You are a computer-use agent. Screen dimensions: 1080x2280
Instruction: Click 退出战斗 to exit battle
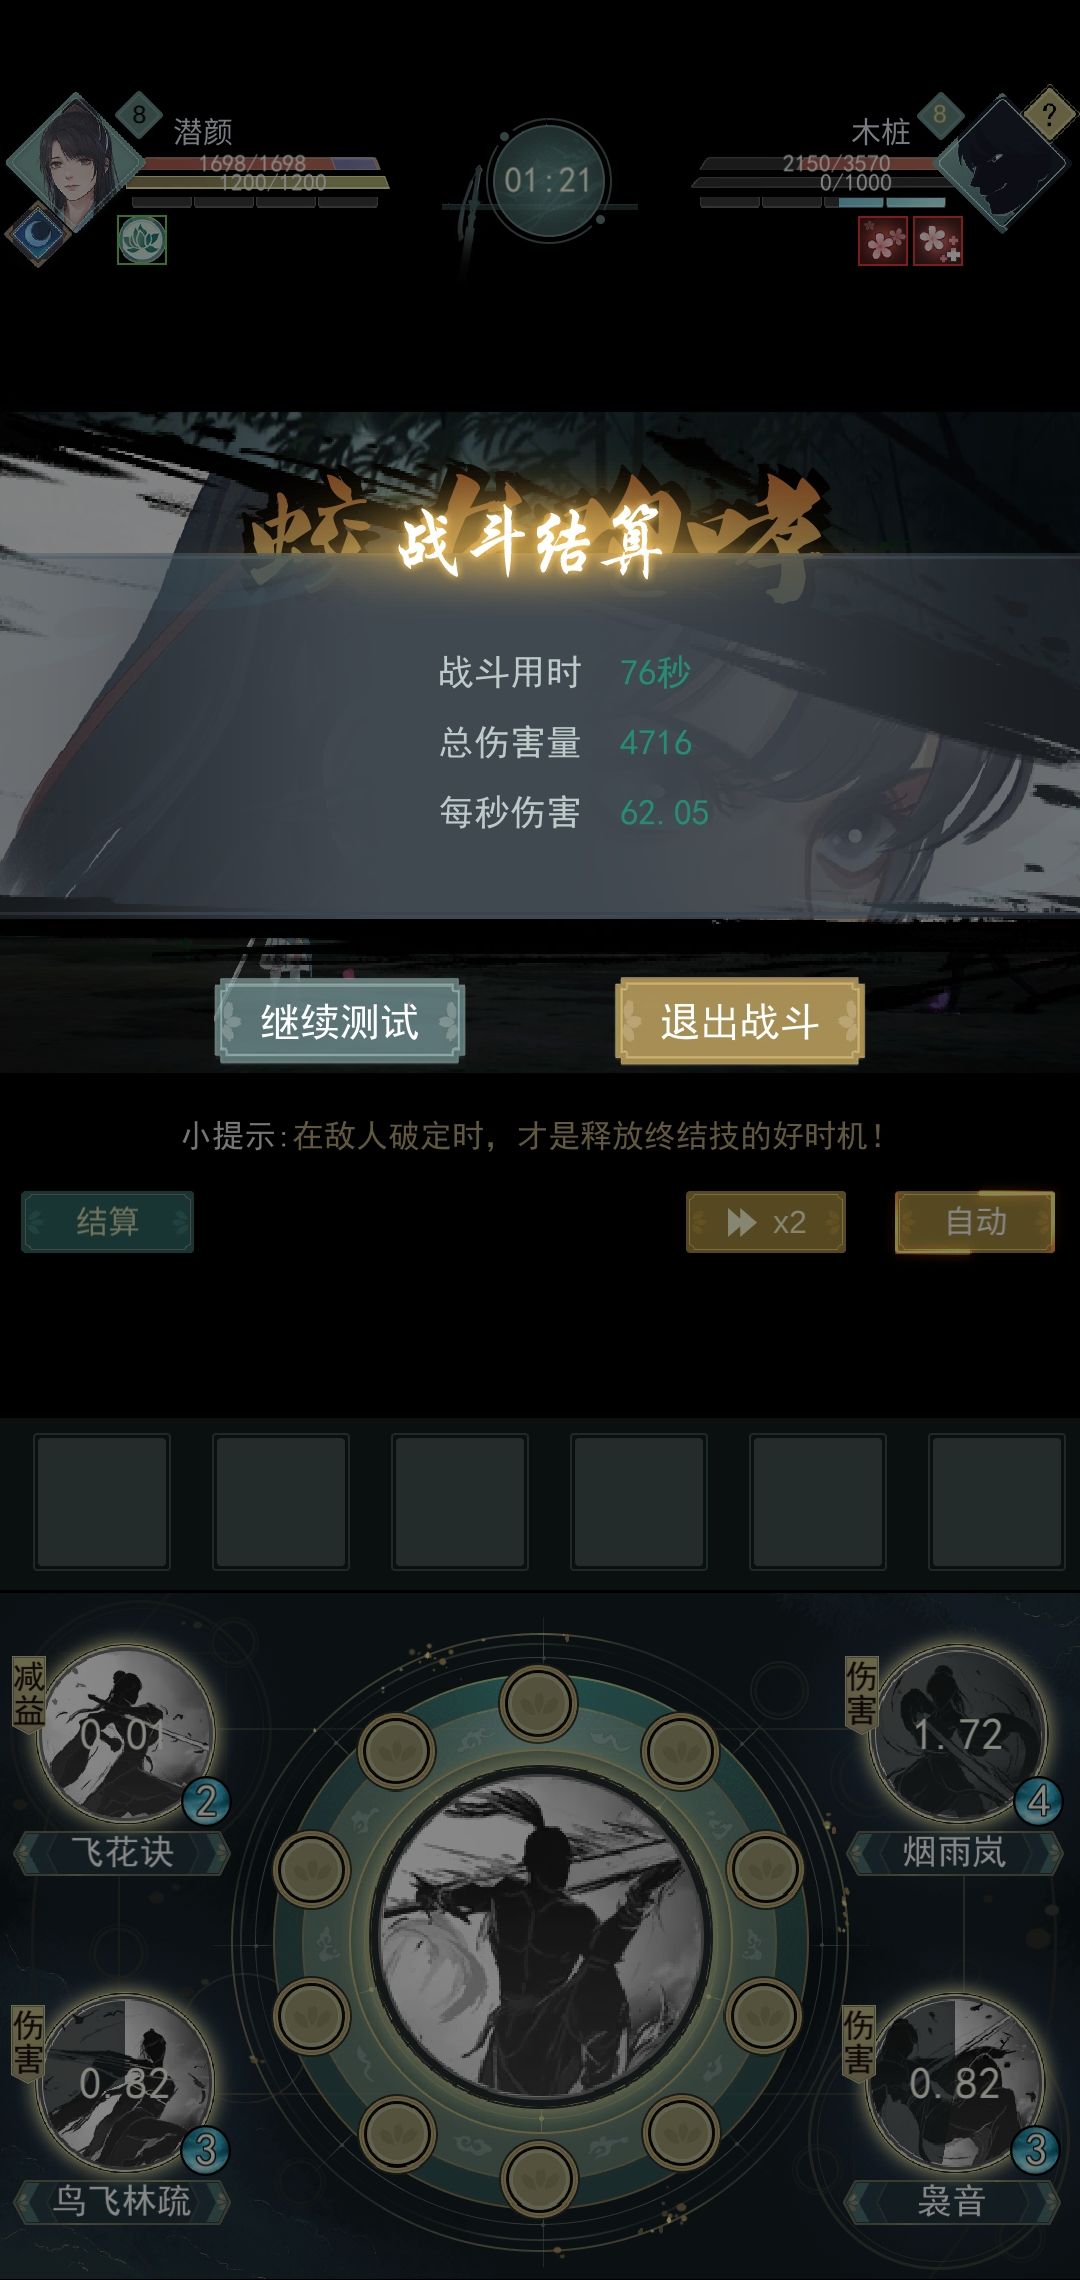(x=740, y=1021)
